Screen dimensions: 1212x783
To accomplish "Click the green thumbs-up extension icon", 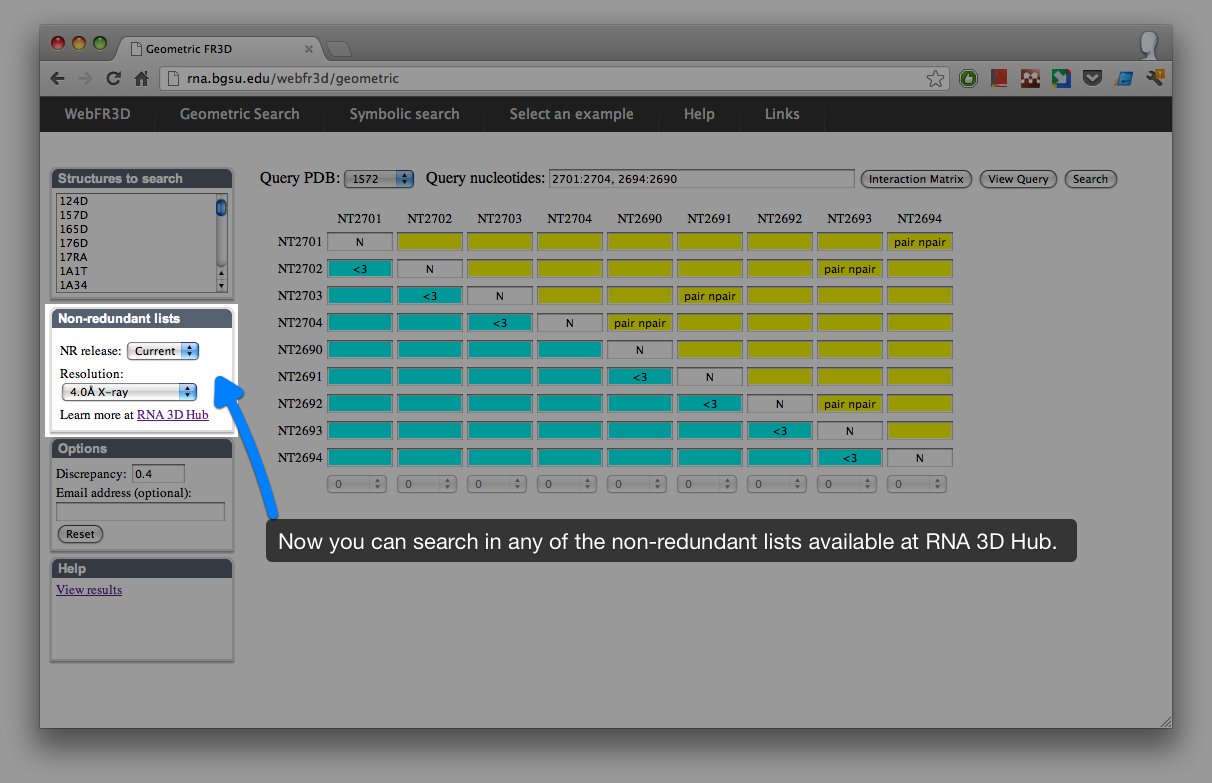I will pyautogui.click(x=968, y=78).
